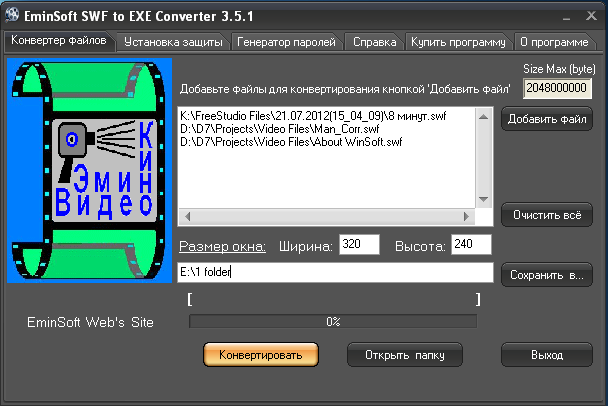Focus the Высота height field
Viewport: 608px width, 406px height.
[x=471, y=244]
